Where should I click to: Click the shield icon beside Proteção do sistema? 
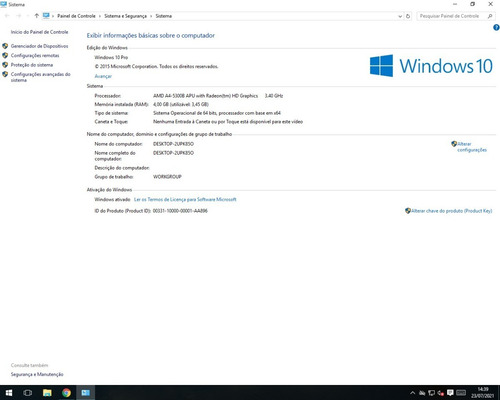pos(5,65)
